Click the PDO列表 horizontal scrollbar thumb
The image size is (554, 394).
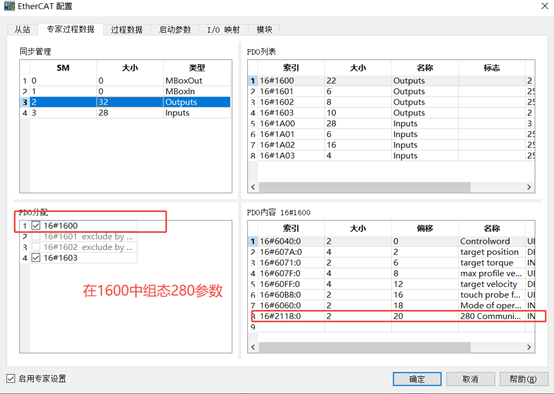click(x=364, y=187)
